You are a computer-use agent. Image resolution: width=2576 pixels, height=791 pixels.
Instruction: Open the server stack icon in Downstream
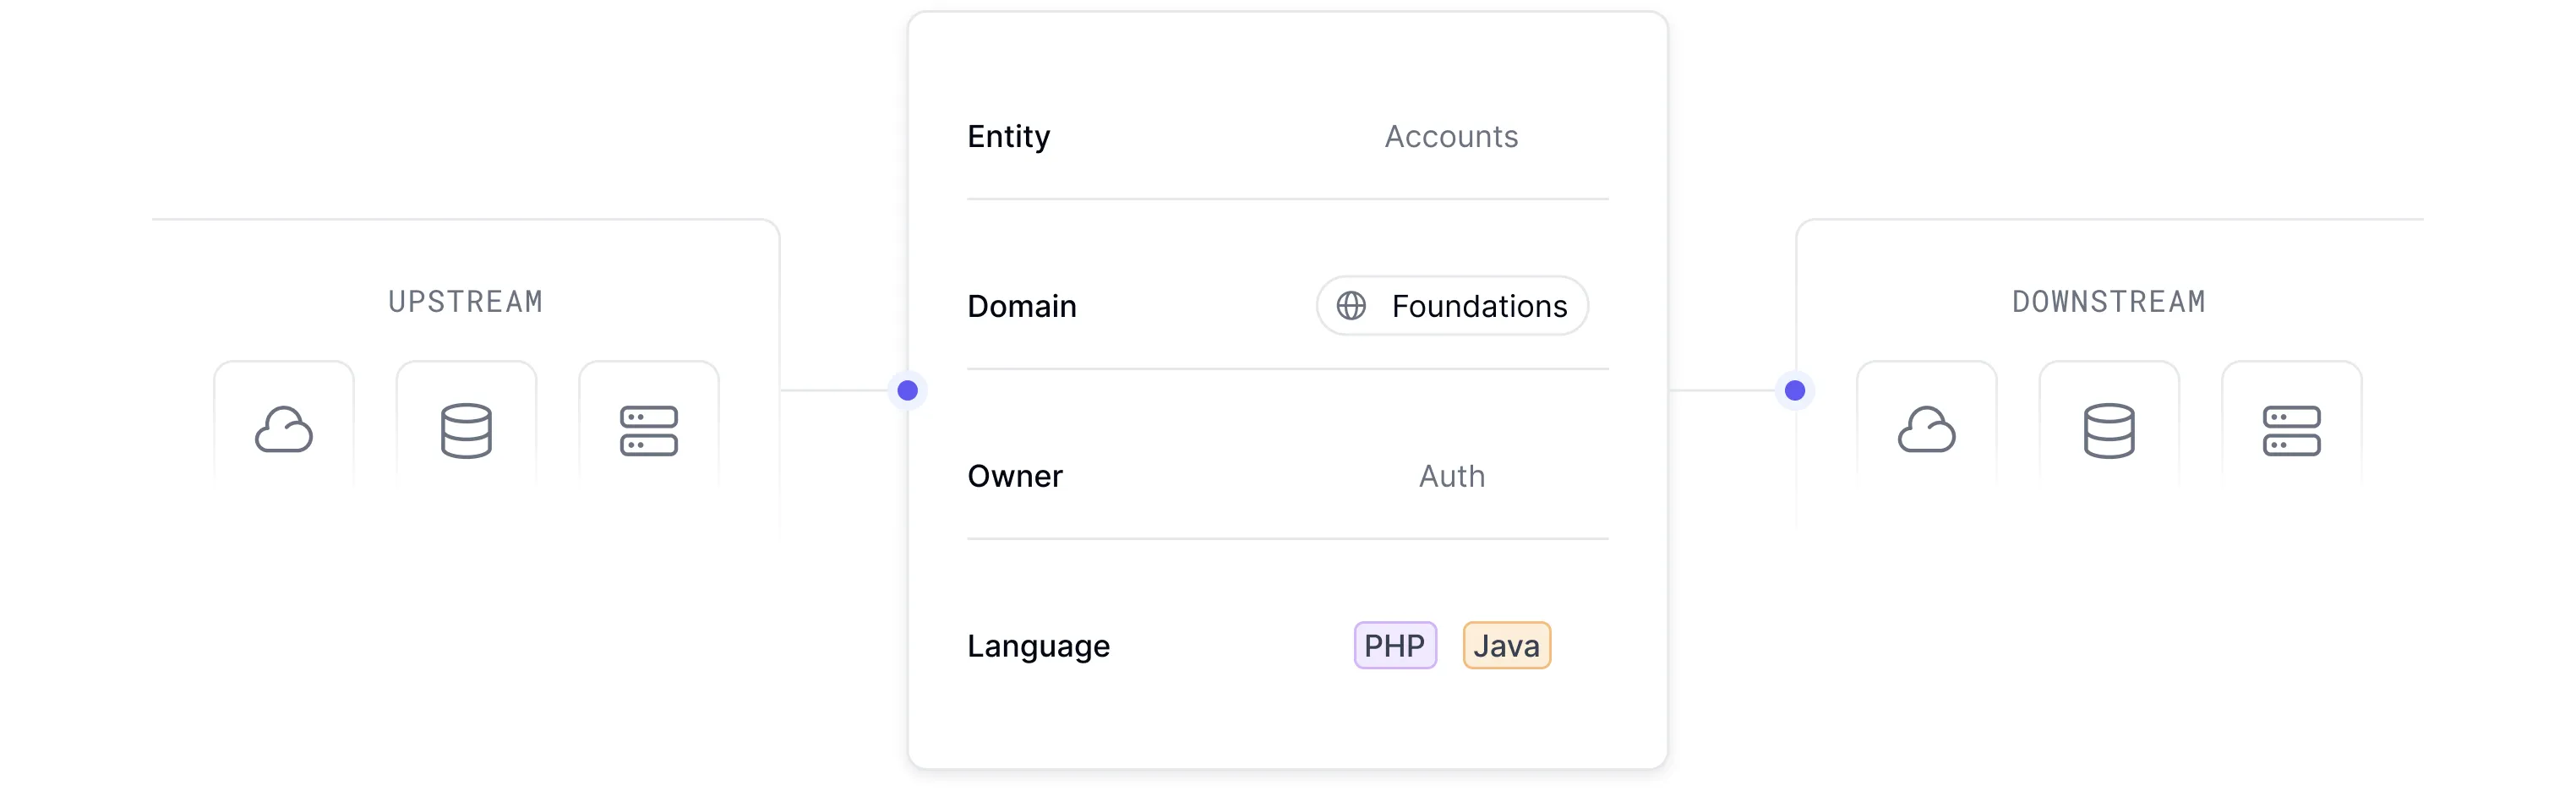tap(2292, 431)
